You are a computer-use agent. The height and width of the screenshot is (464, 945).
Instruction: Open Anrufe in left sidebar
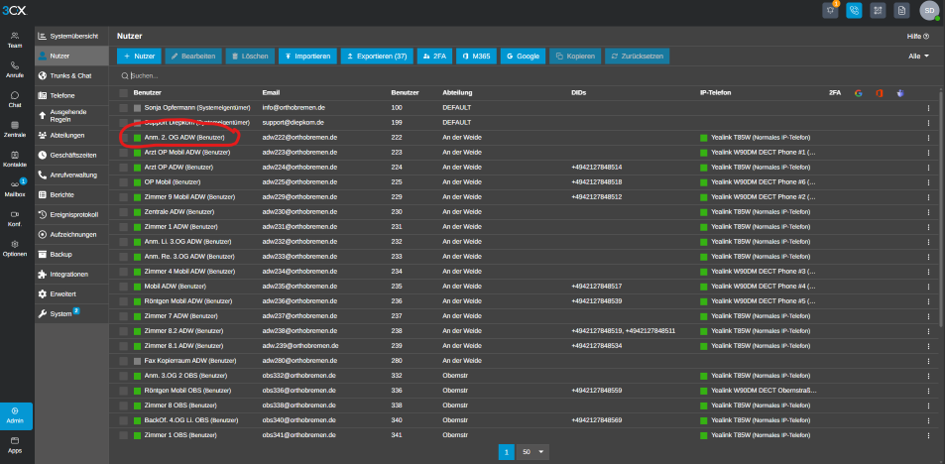point(15,70)
